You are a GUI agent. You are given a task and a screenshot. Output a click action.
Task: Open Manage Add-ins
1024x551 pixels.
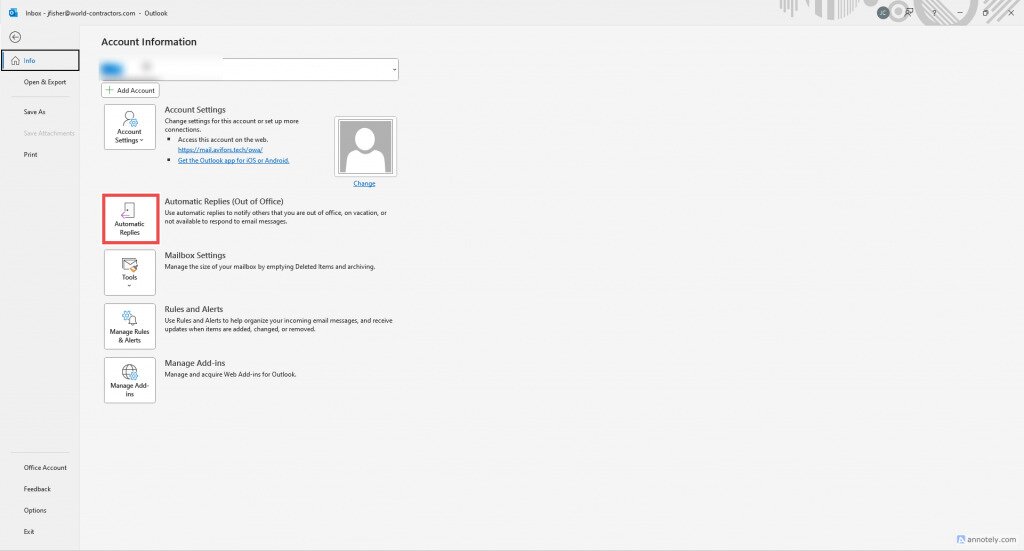click(x=129, y=380)
